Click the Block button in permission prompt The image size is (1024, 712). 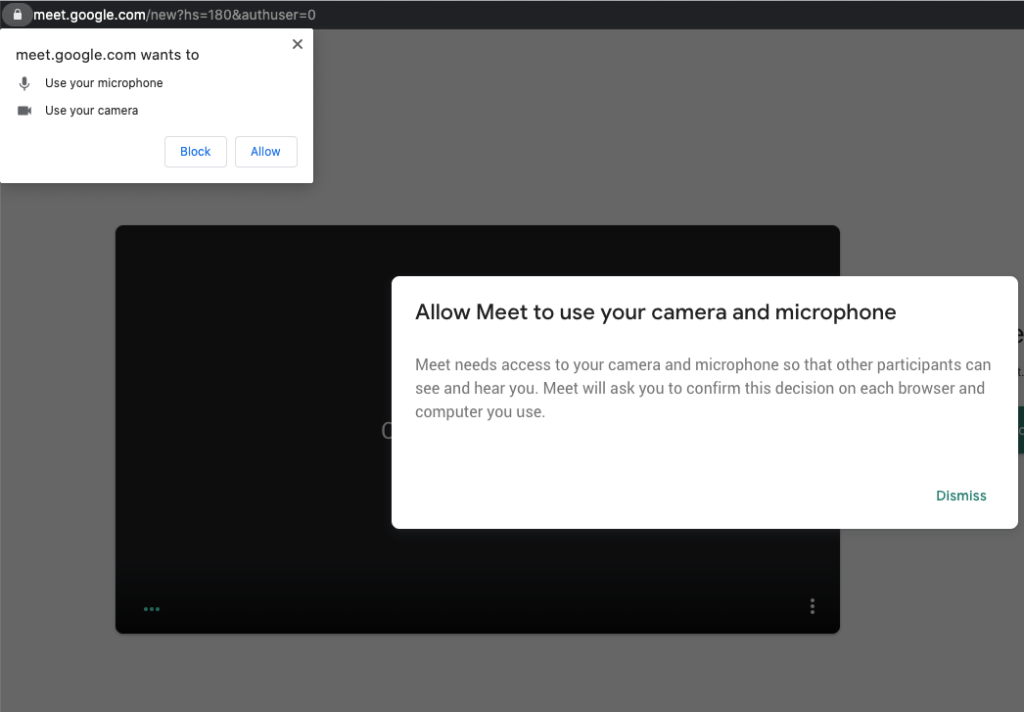tap(195, 152)
